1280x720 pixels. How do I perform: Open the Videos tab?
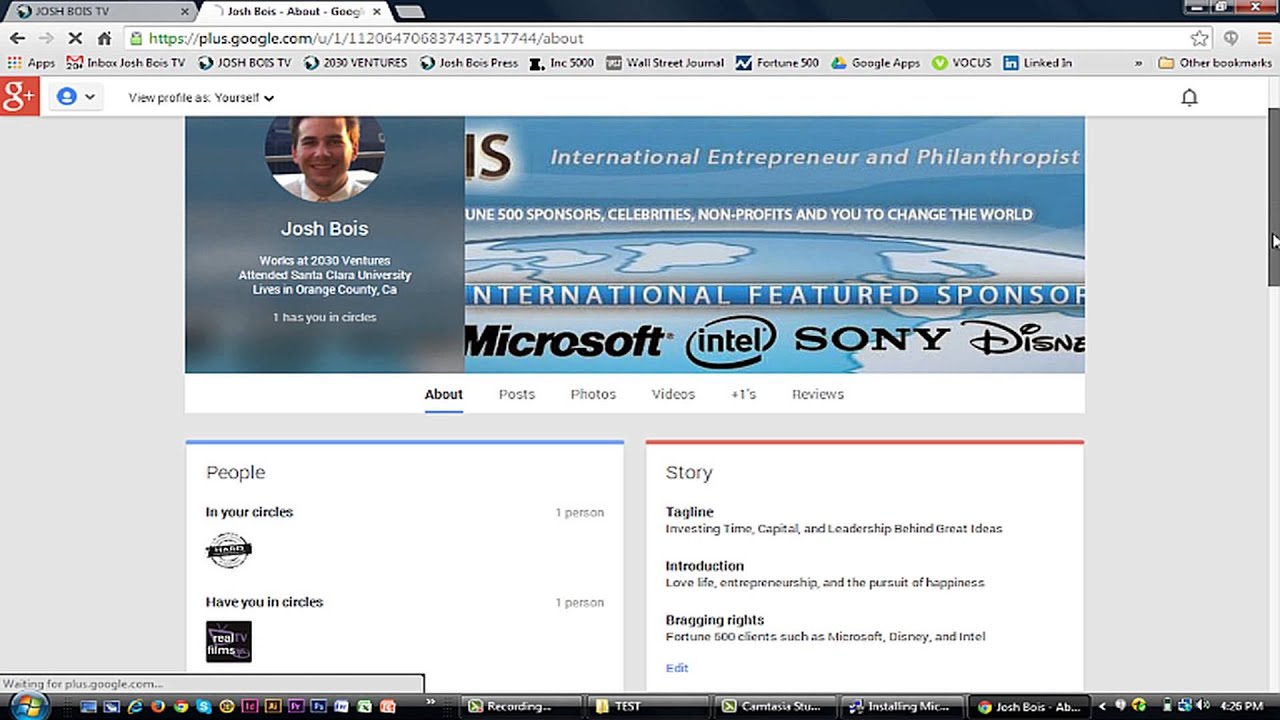(x=673, y=394)
